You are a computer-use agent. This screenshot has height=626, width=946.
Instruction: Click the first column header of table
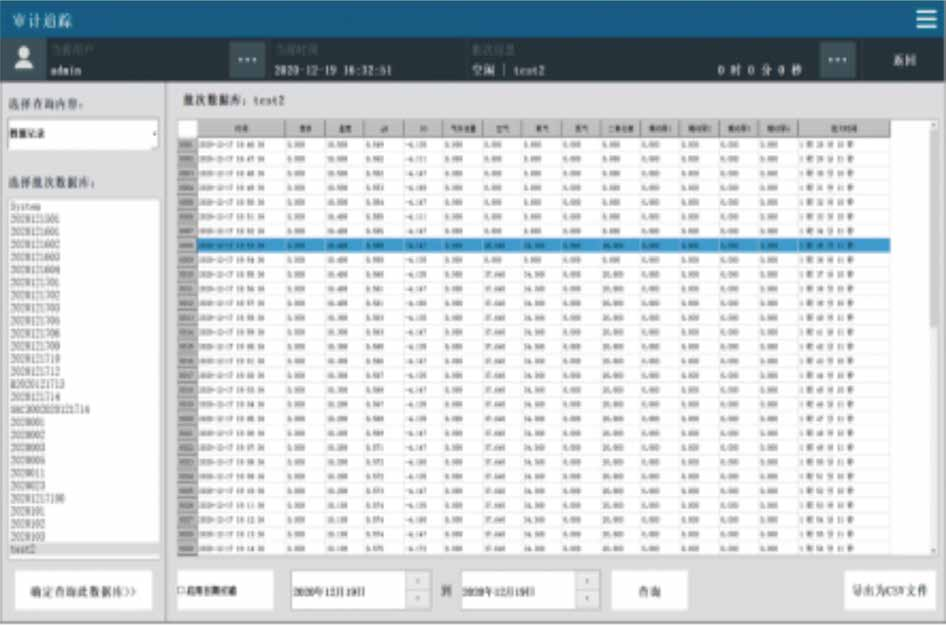241,128
